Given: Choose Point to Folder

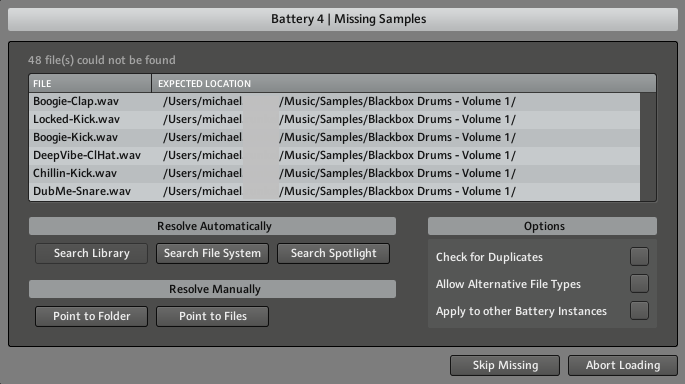Looking at the screenshot, I should point(91,316).
